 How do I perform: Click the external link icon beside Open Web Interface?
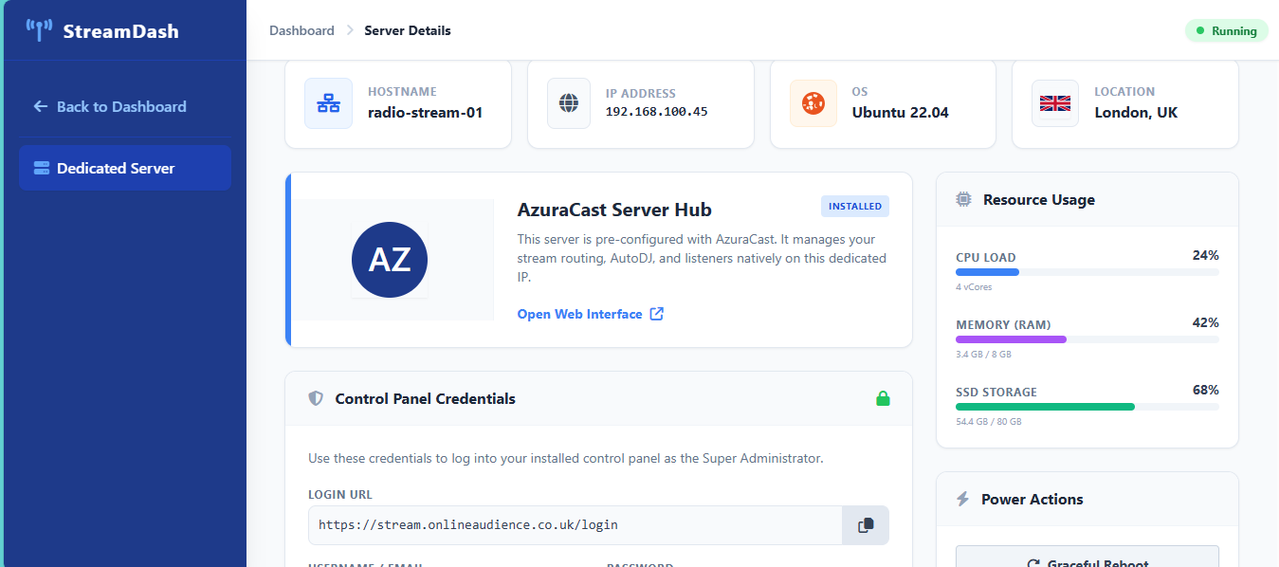click(x=657, y=314)
